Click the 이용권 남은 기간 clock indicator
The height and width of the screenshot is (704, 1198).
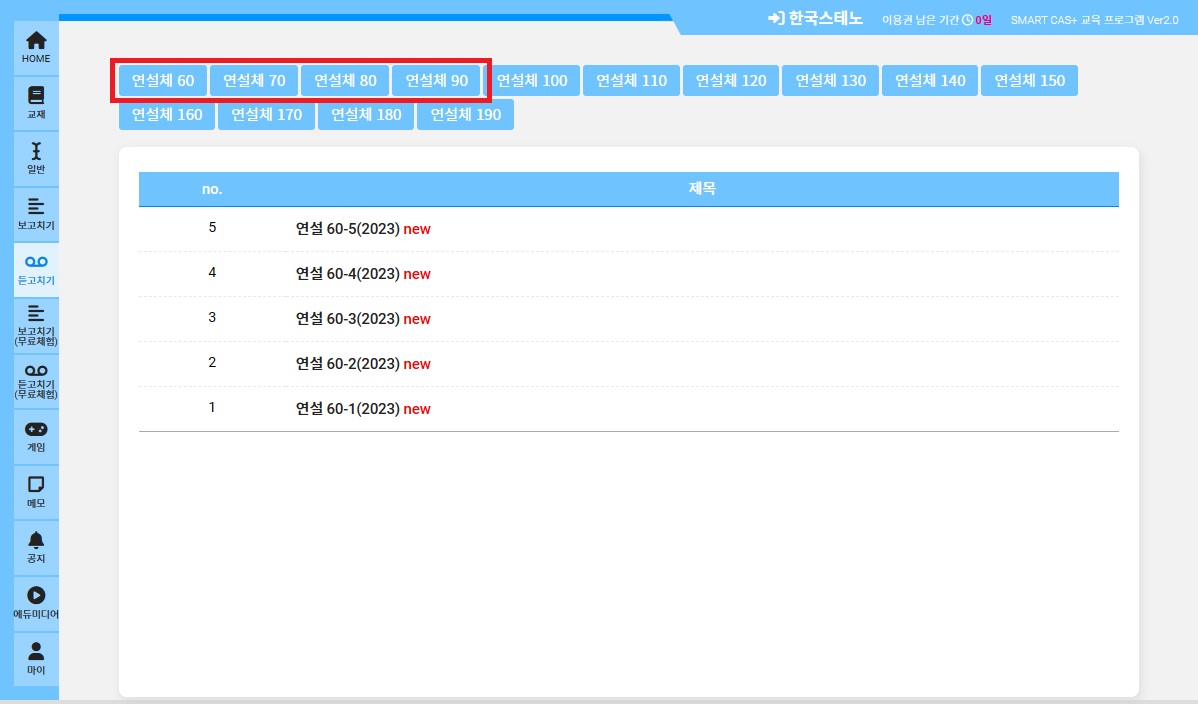point(967,20)
